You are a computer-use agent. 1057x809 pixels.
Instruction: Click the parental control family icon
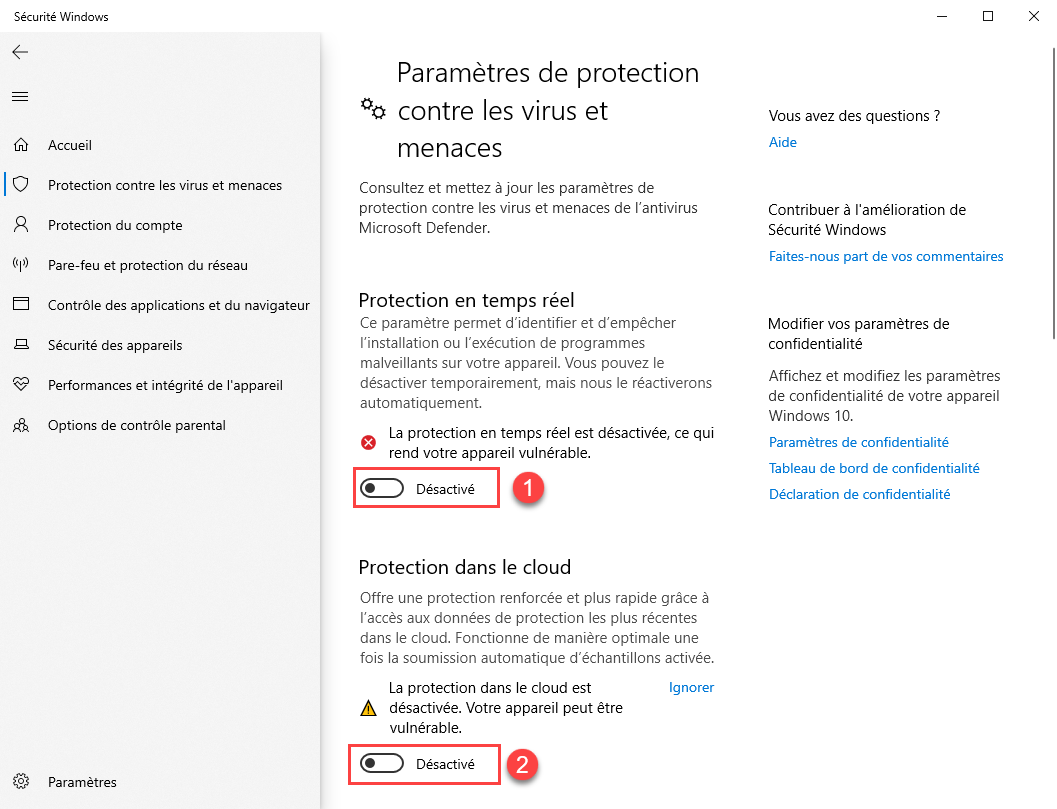pyautogui.click(x=21, y=425)
